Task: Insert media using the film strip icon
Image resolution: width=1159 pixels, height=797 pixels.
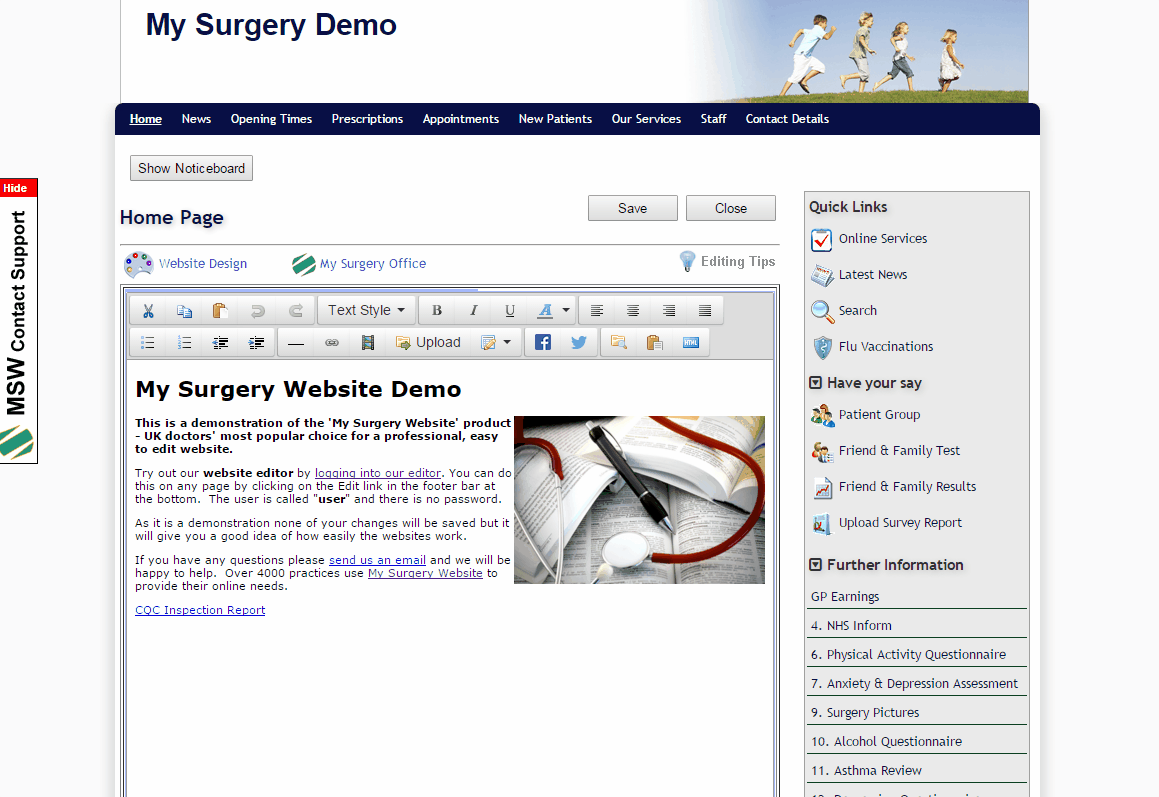Action: (x=368, y=342)
